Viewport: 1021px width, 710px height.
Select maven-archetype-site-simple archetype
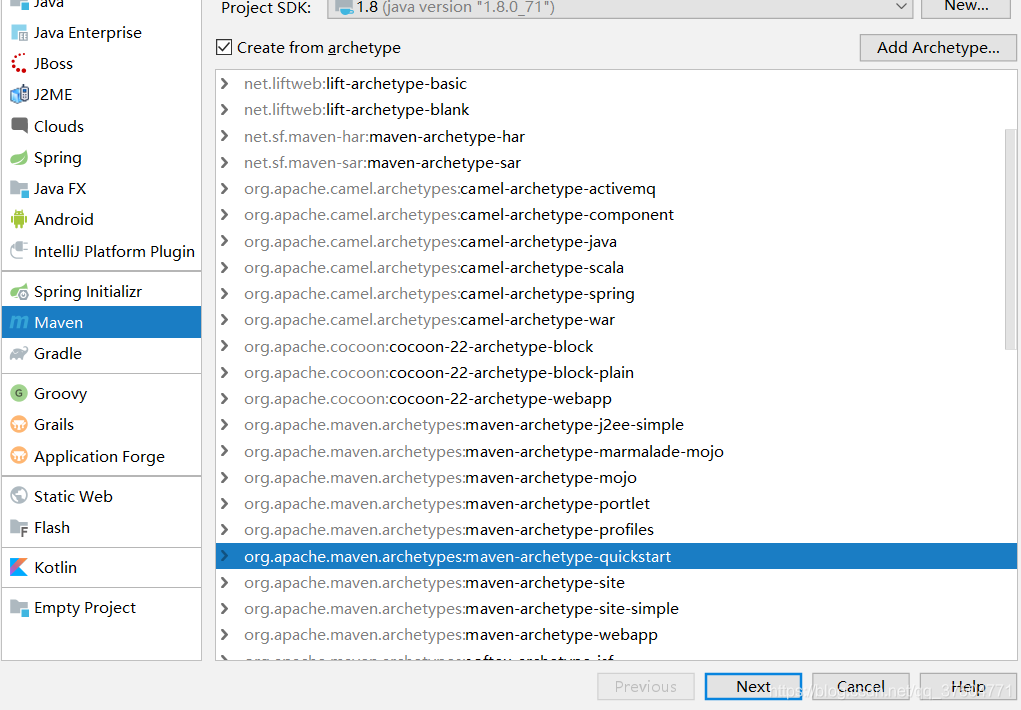click(x=616, y=608)
